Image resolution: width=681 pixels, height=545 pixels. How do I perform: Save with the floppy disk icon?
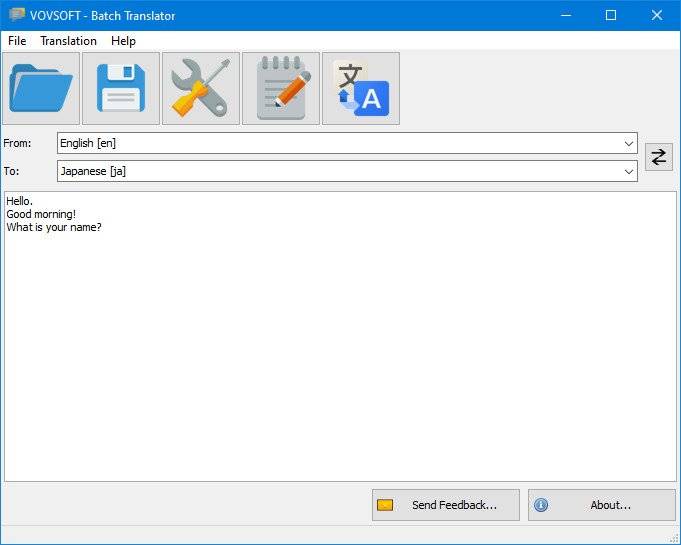point(121,89)
